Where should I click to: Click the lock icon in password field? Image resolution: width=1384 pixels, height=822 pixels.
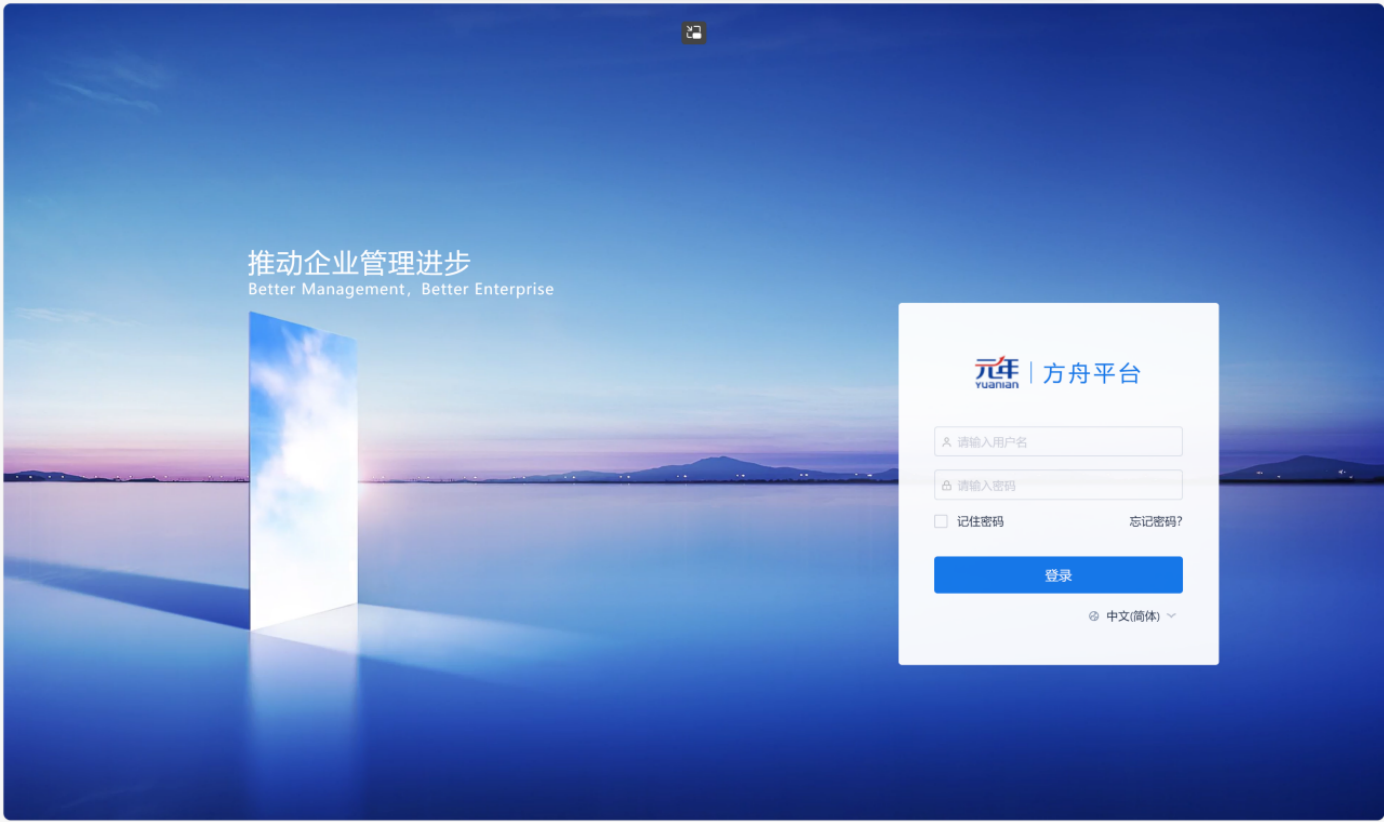946,486
